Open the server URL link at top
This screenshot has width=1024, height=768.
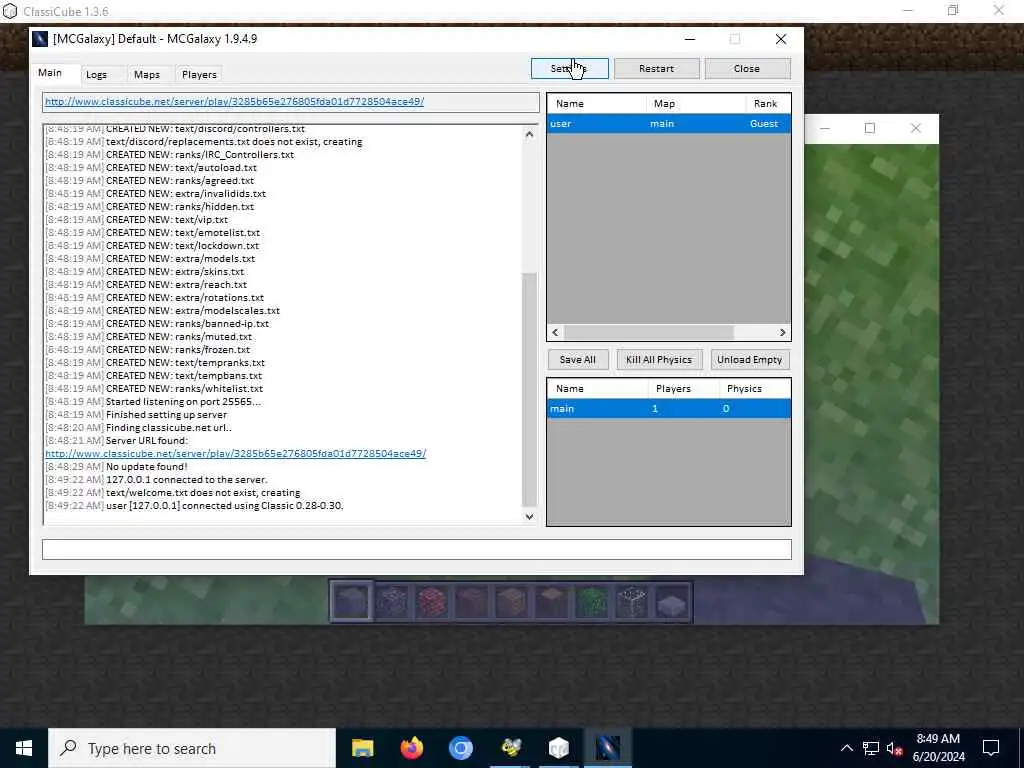[234, 102]
